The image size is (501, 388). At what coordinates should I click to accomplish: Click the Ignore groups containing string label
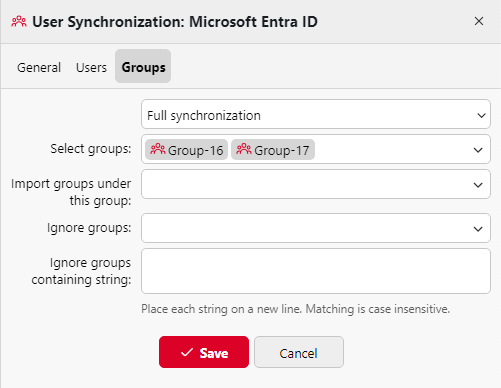pyautogui.click(x=81, y=271)
